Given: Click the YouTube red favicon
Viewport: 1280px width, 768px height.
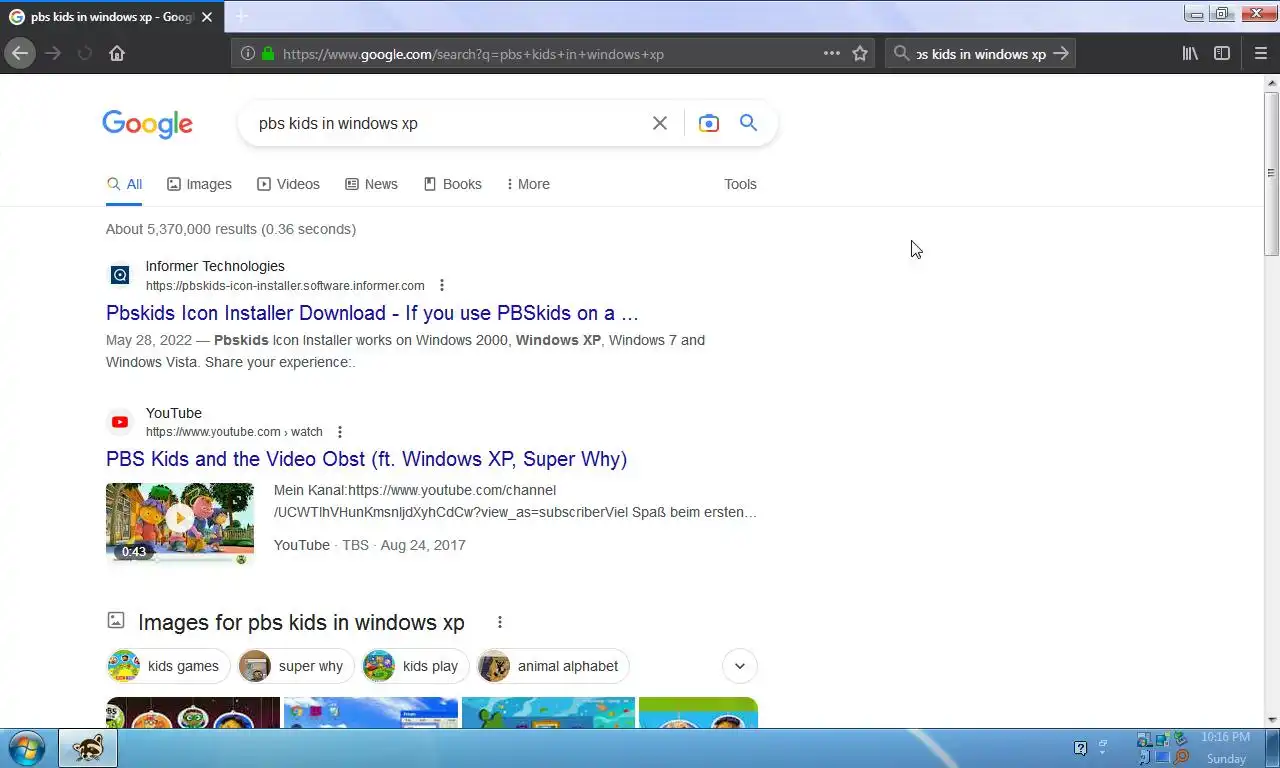Looking at the screenshot, I should [120, 422].
